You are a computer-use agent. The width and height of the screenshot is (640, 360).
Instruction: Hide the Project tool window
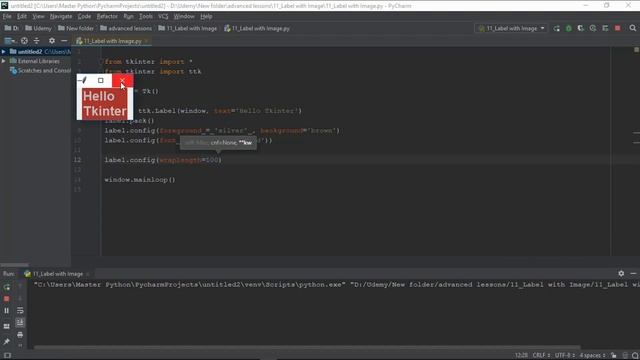coord(64,41)
